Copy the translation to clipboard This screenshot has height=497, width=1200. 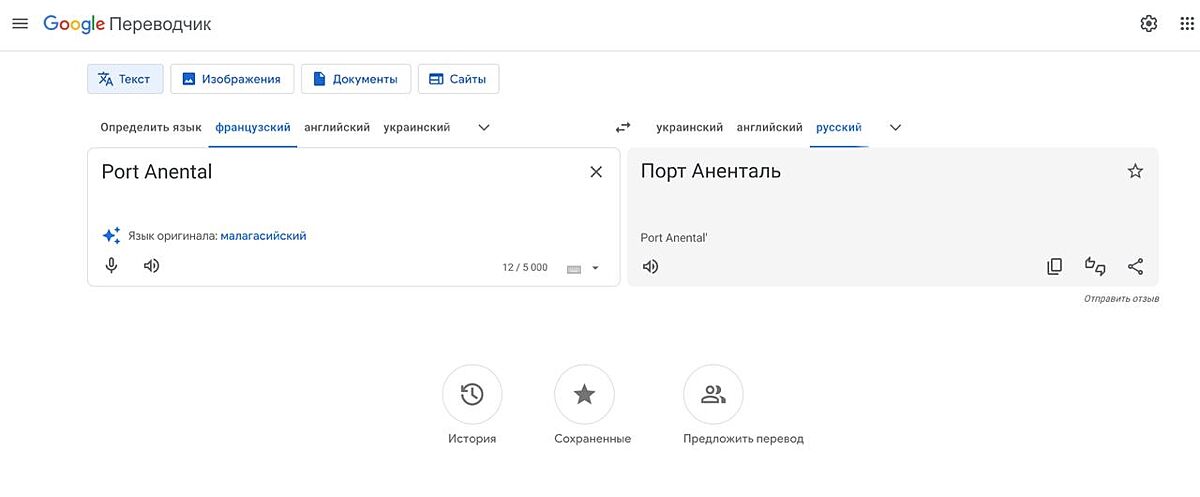(x=1054, y=267)
